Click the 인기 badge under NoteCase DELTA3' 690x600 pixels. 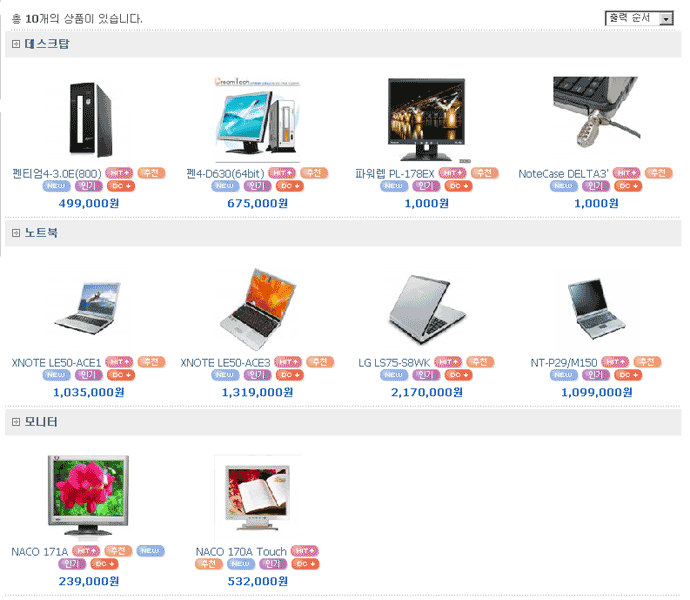pos(595,186)
